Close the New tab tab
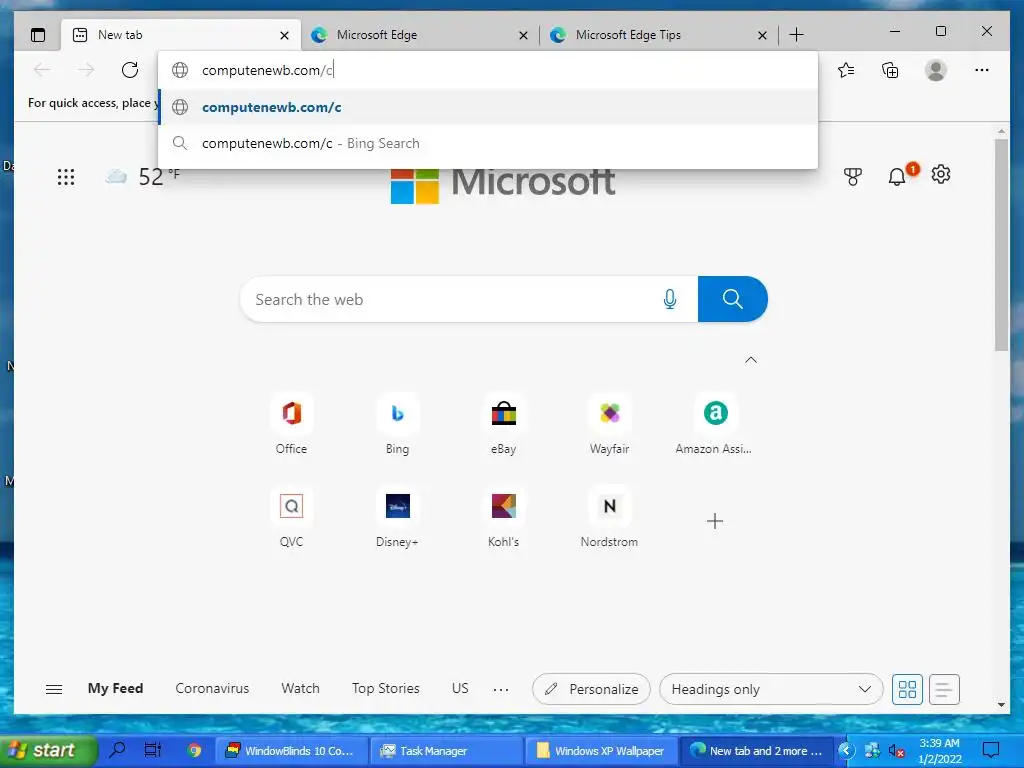Screen dimensions: 1024x768 [x=284, y=35]
